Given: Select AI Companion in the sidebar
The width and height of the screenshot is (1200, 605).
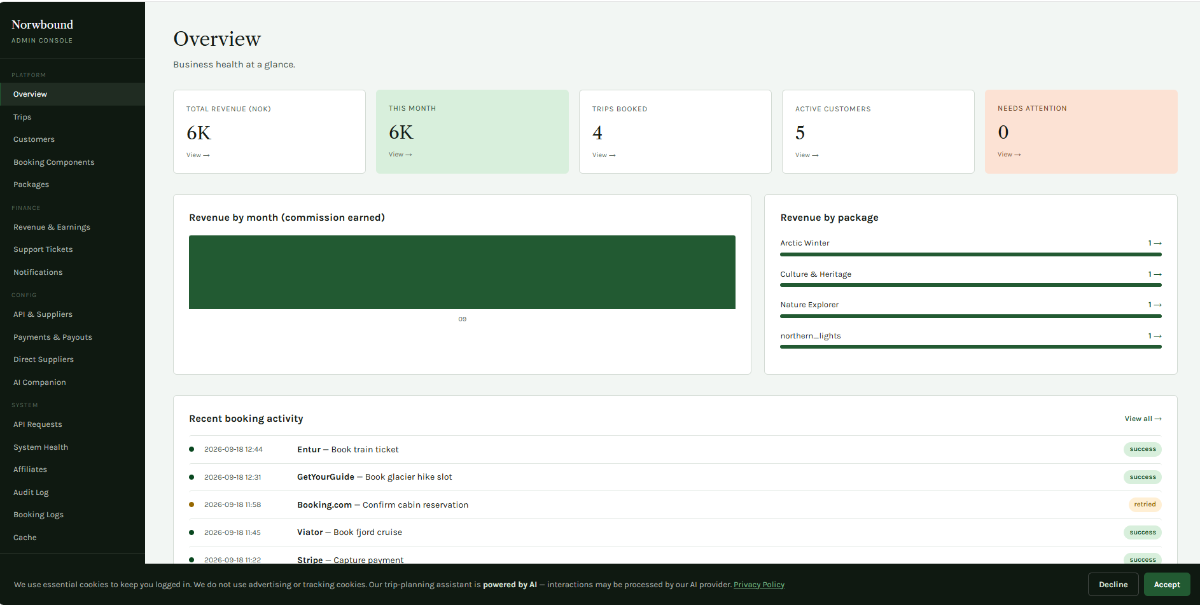Looking at the screenshot, I should [40, 382].
